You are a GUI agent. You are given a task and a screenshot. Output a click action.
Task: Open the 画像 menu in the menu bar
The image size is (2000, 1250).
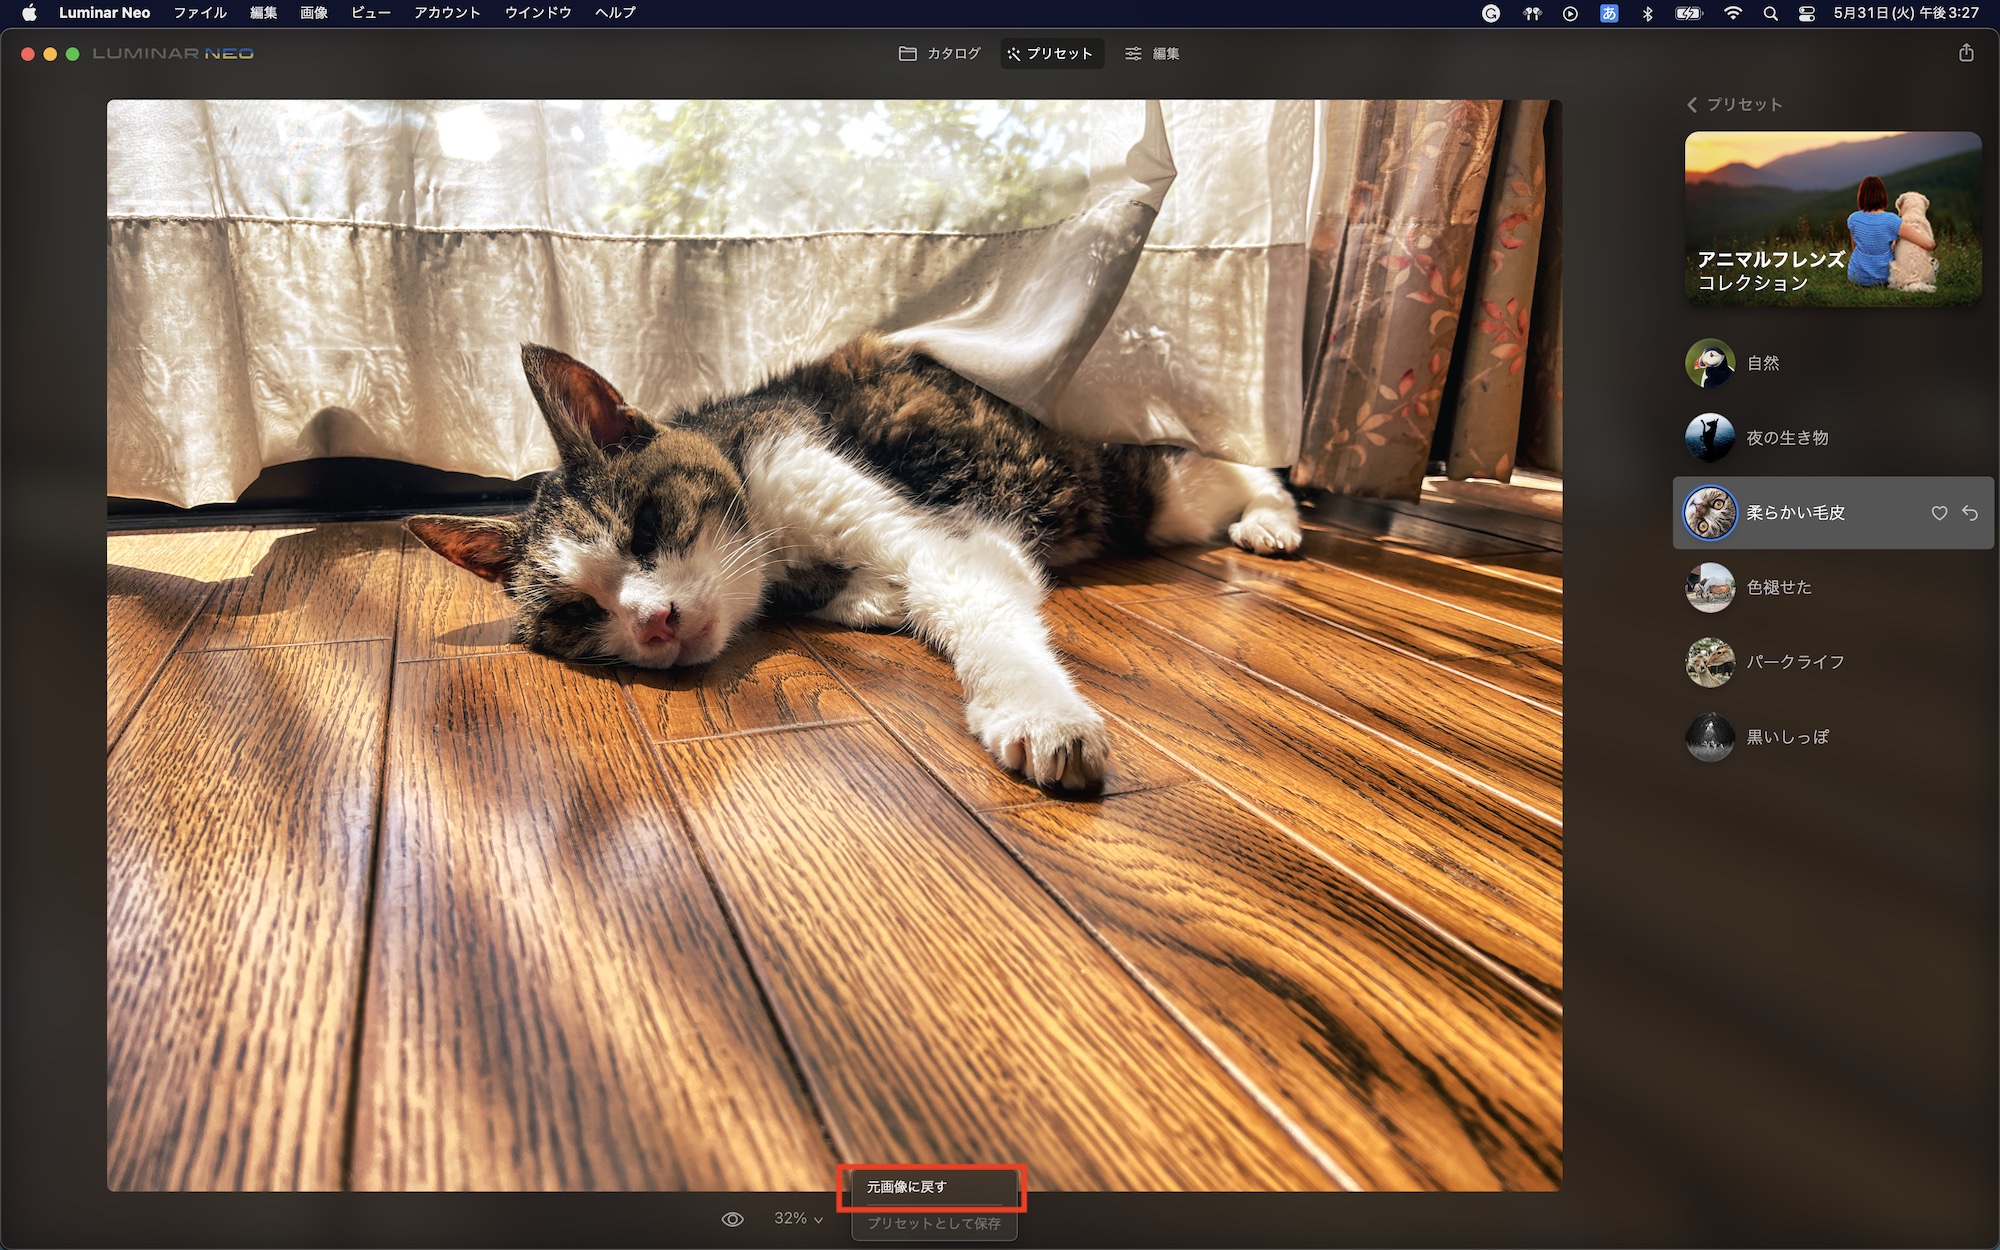coord(314,13)
